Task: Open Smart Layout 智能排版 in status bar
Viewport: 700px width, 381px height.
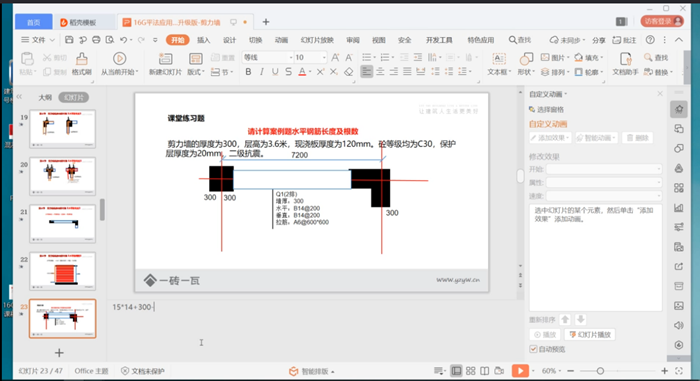Action: pyautogui.click(x=311, y=371)
